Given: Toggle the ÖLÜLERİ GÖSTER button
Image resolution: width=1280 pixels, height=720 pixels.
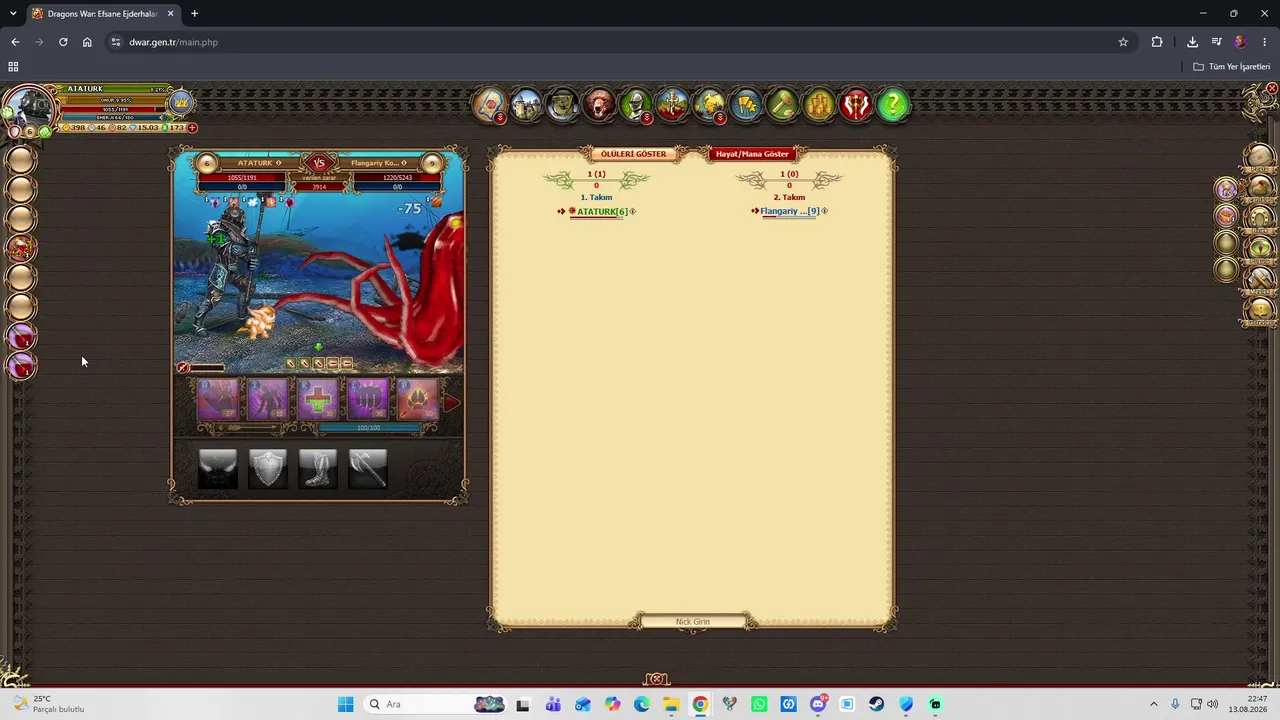Looking at the screenshot, I should pos(633,154).
